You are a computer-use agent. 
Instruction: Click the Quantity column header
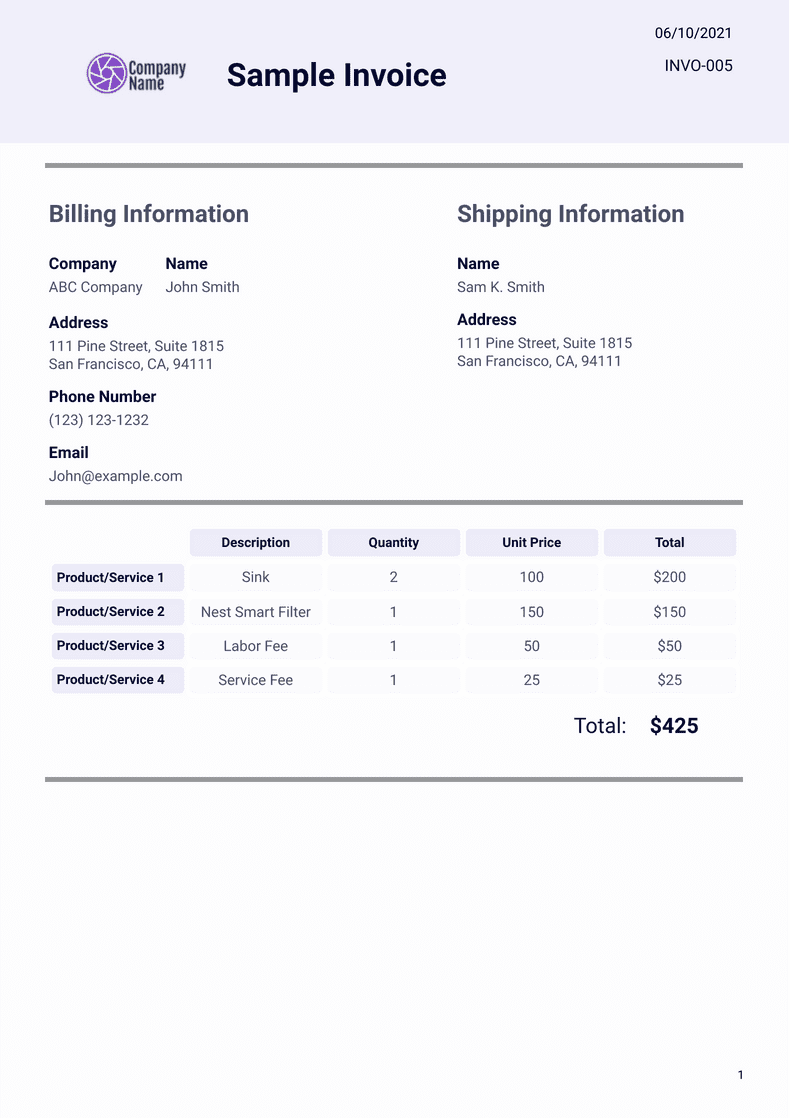(394, 543)
